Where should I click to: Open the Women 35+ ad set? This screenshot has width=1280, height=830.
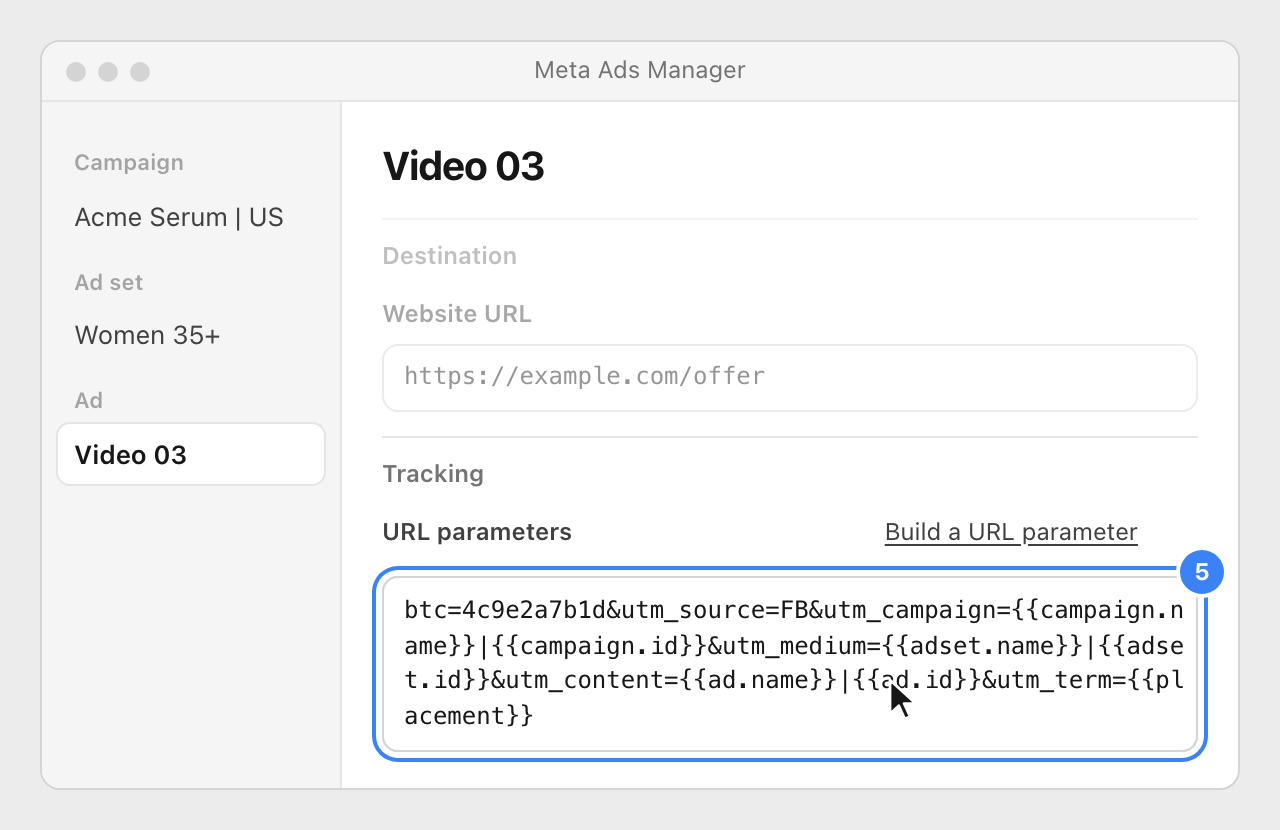click(x=147, y=335)
